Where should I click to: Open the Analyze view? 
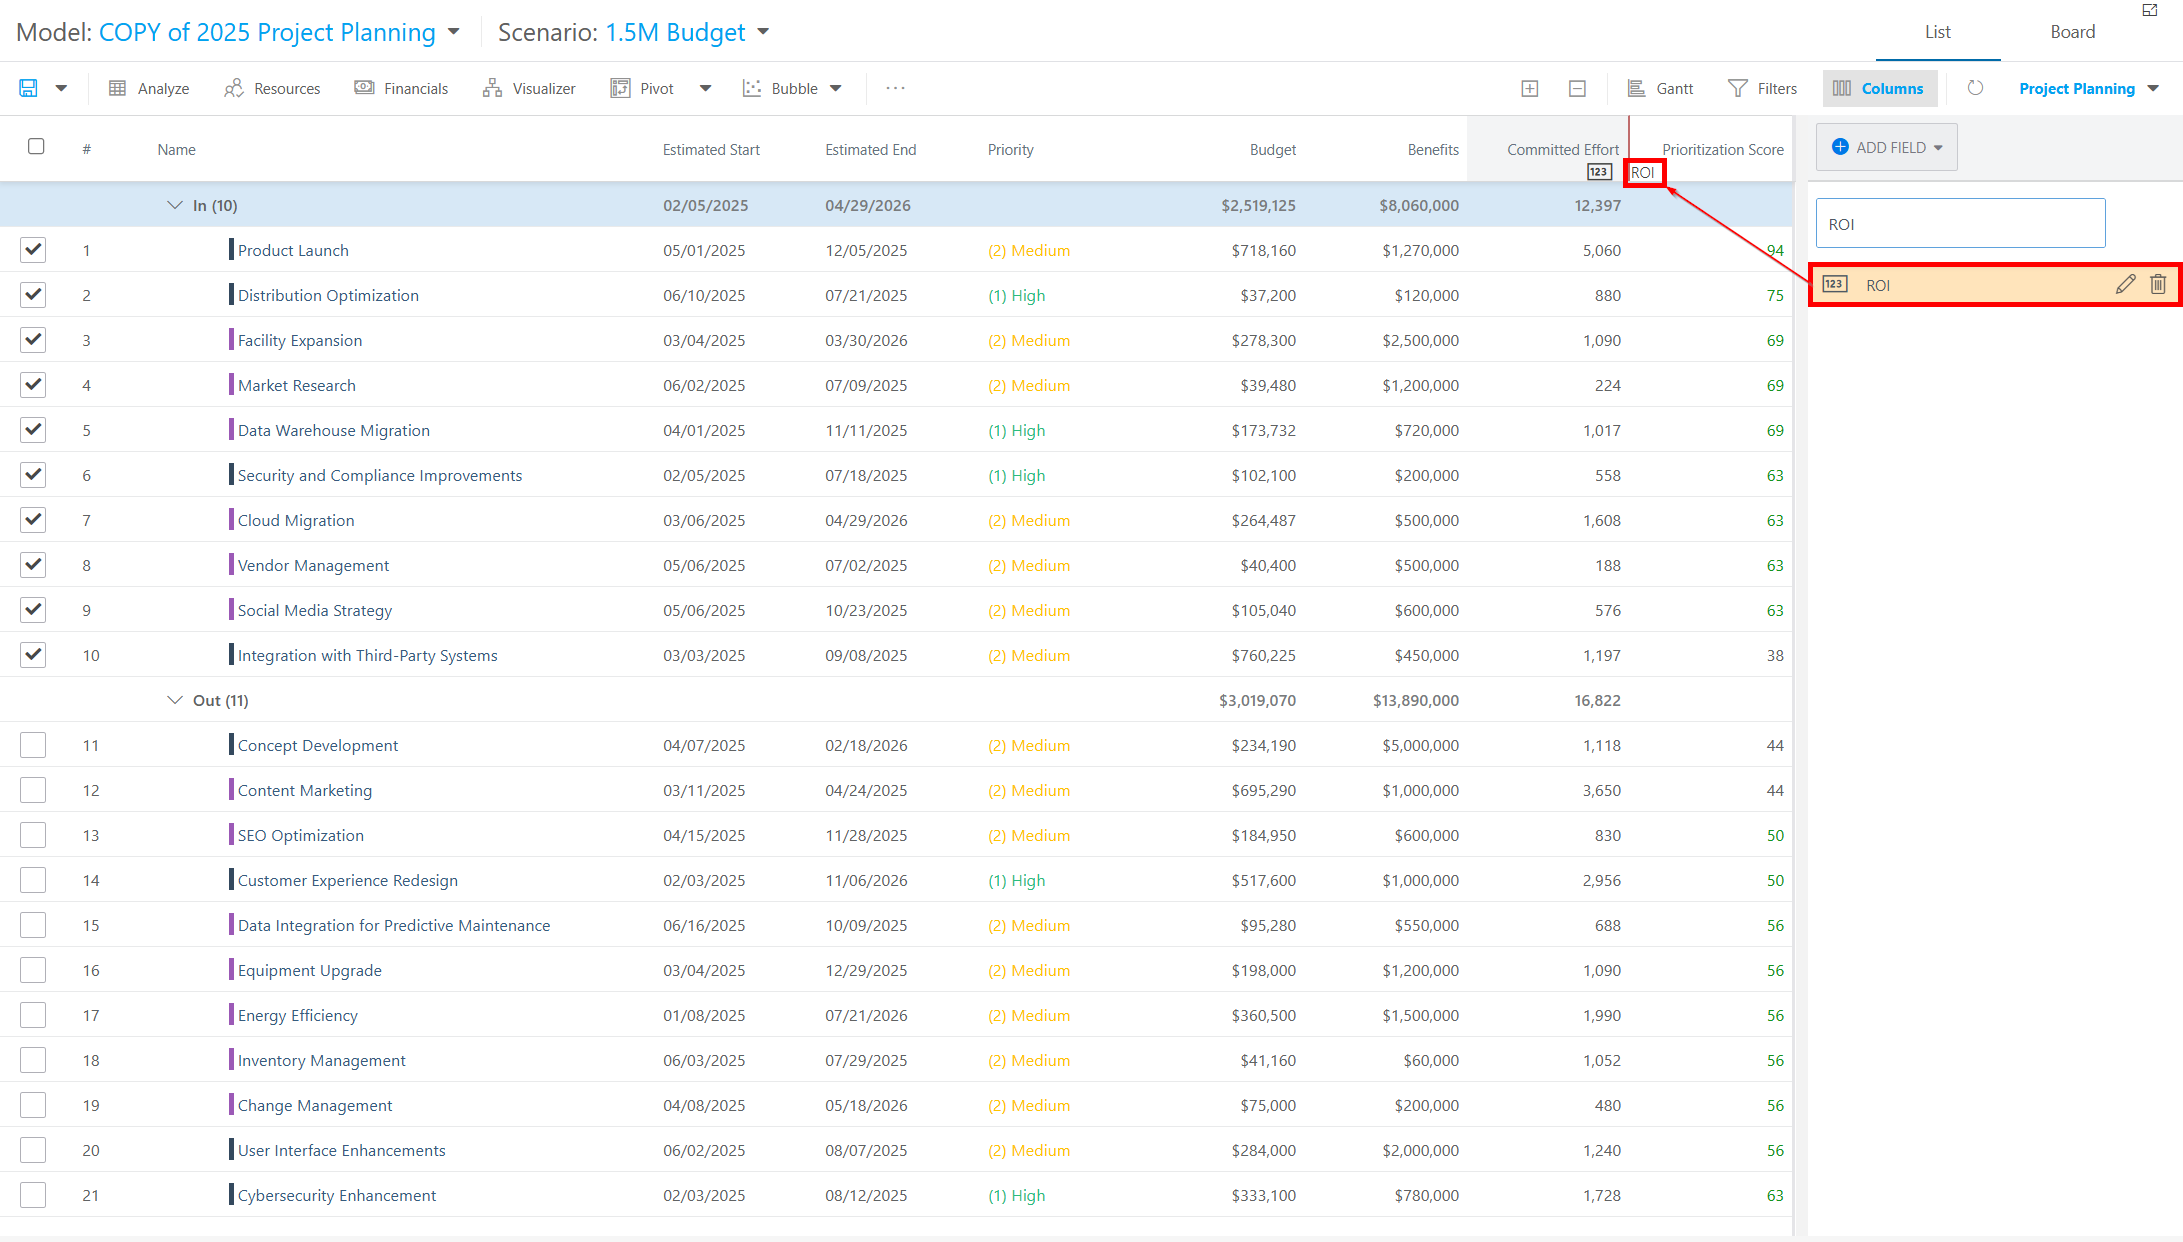point(149,88)
